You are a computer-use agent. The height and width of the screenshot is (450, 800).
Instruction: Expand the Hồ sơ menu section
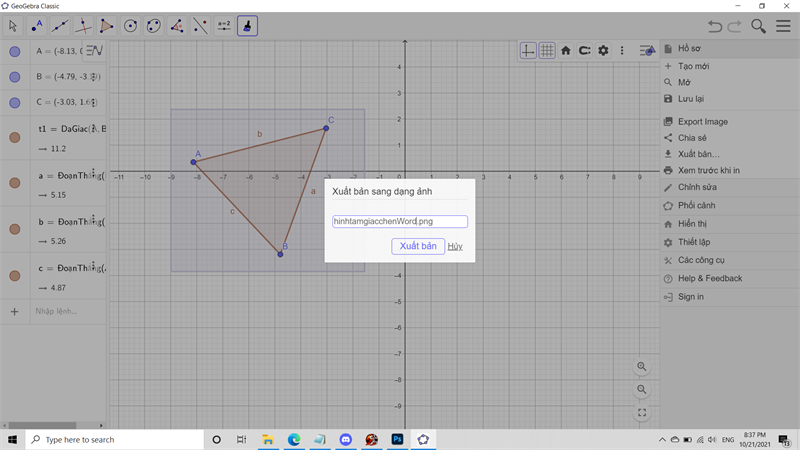pos(689,48)
